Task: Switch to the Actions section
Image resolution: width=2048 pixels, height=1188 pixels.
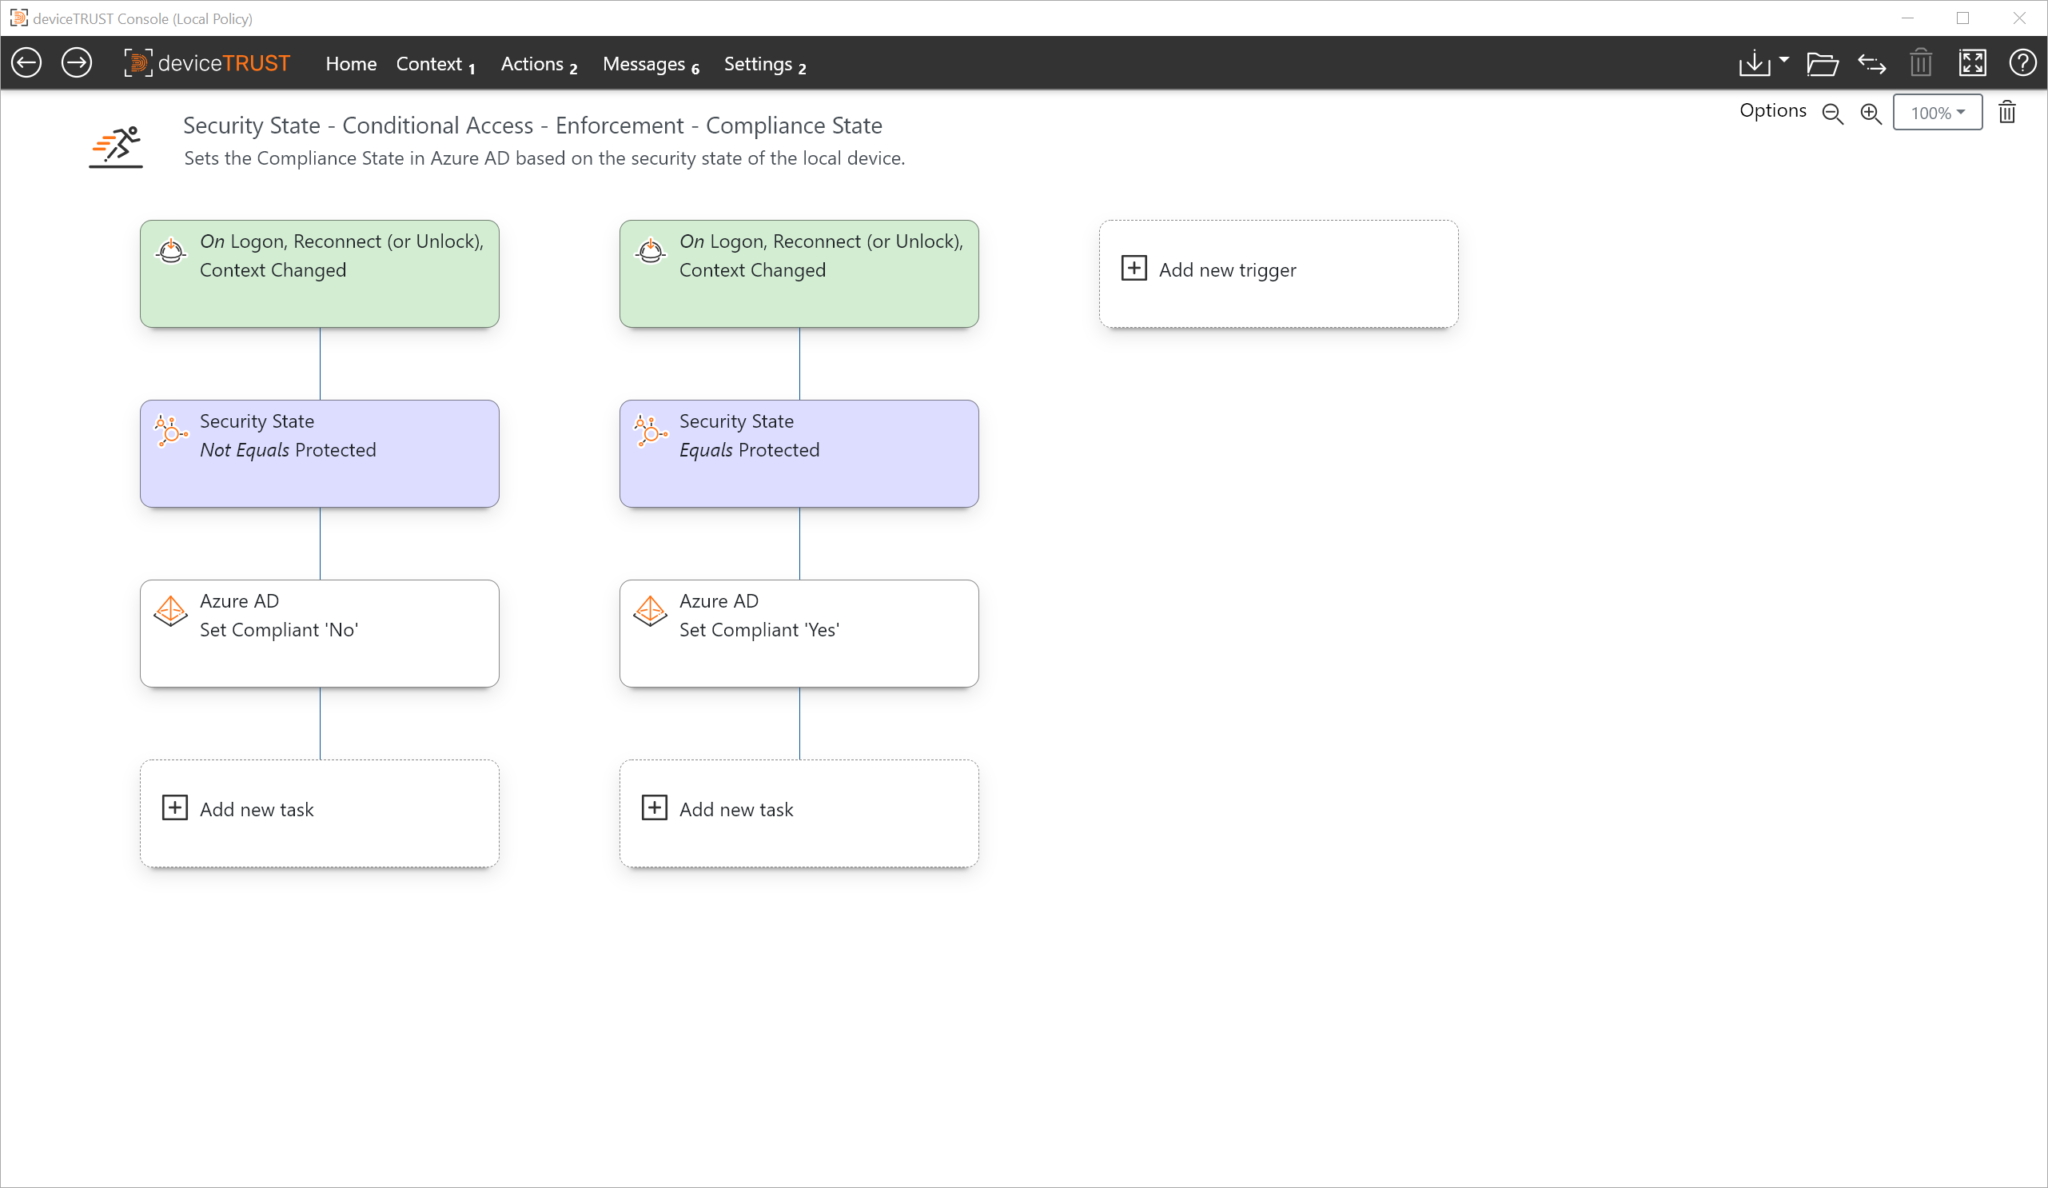Action: click(532, 64)
